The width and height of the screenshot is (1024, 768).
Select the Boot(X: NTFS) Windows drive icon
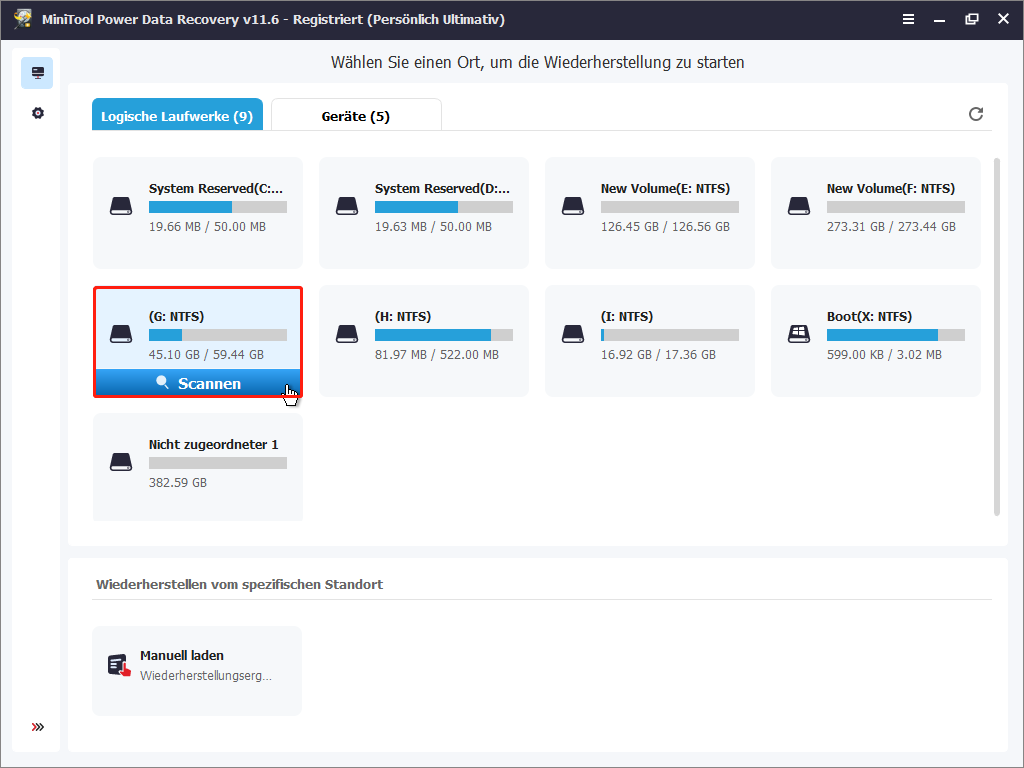click(799, 334)
